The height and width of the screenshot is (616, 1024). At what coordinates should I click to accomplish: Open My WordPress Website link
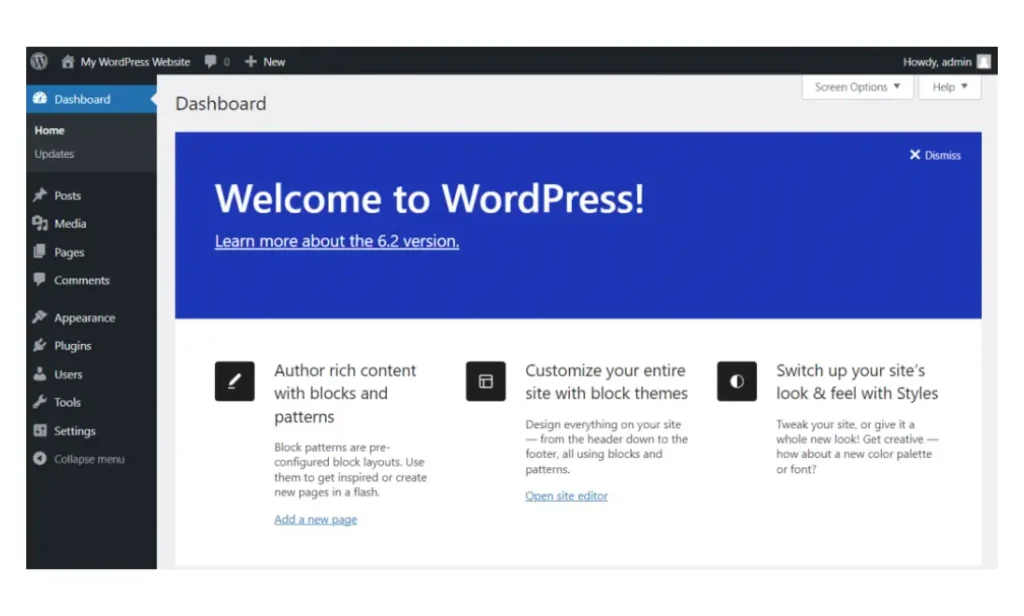pyautogui.click(x=135, y=61)
